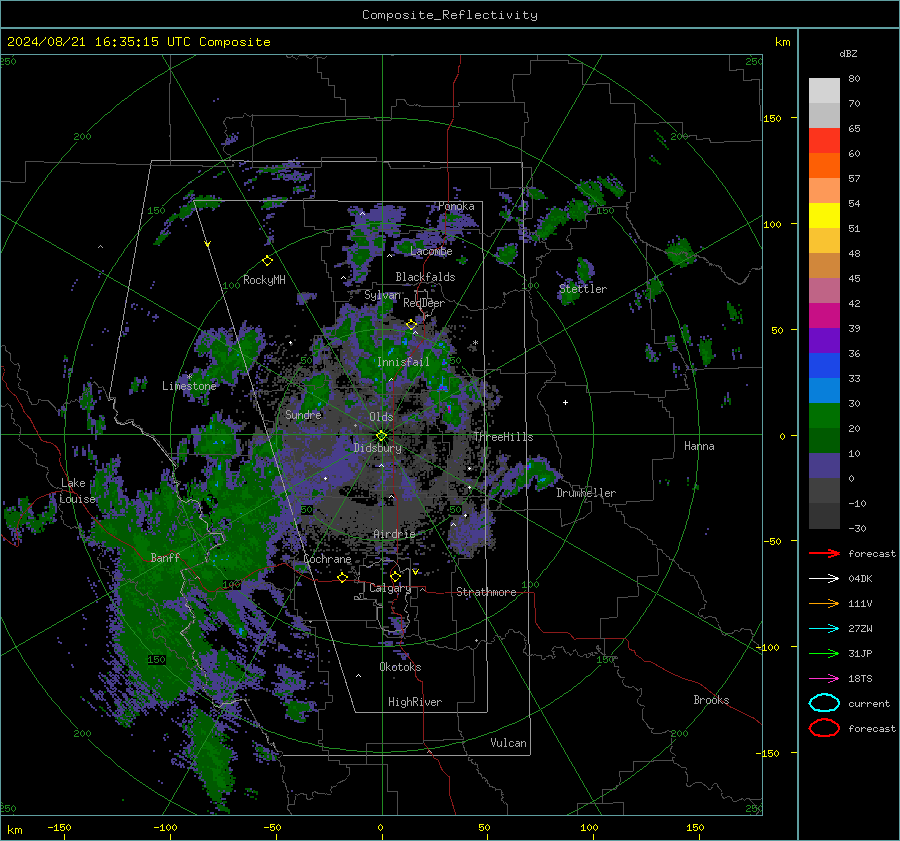This screenshot has width=900, height=841.
Task: Click the orange 111V arrow icon
Action: (824, 603)
